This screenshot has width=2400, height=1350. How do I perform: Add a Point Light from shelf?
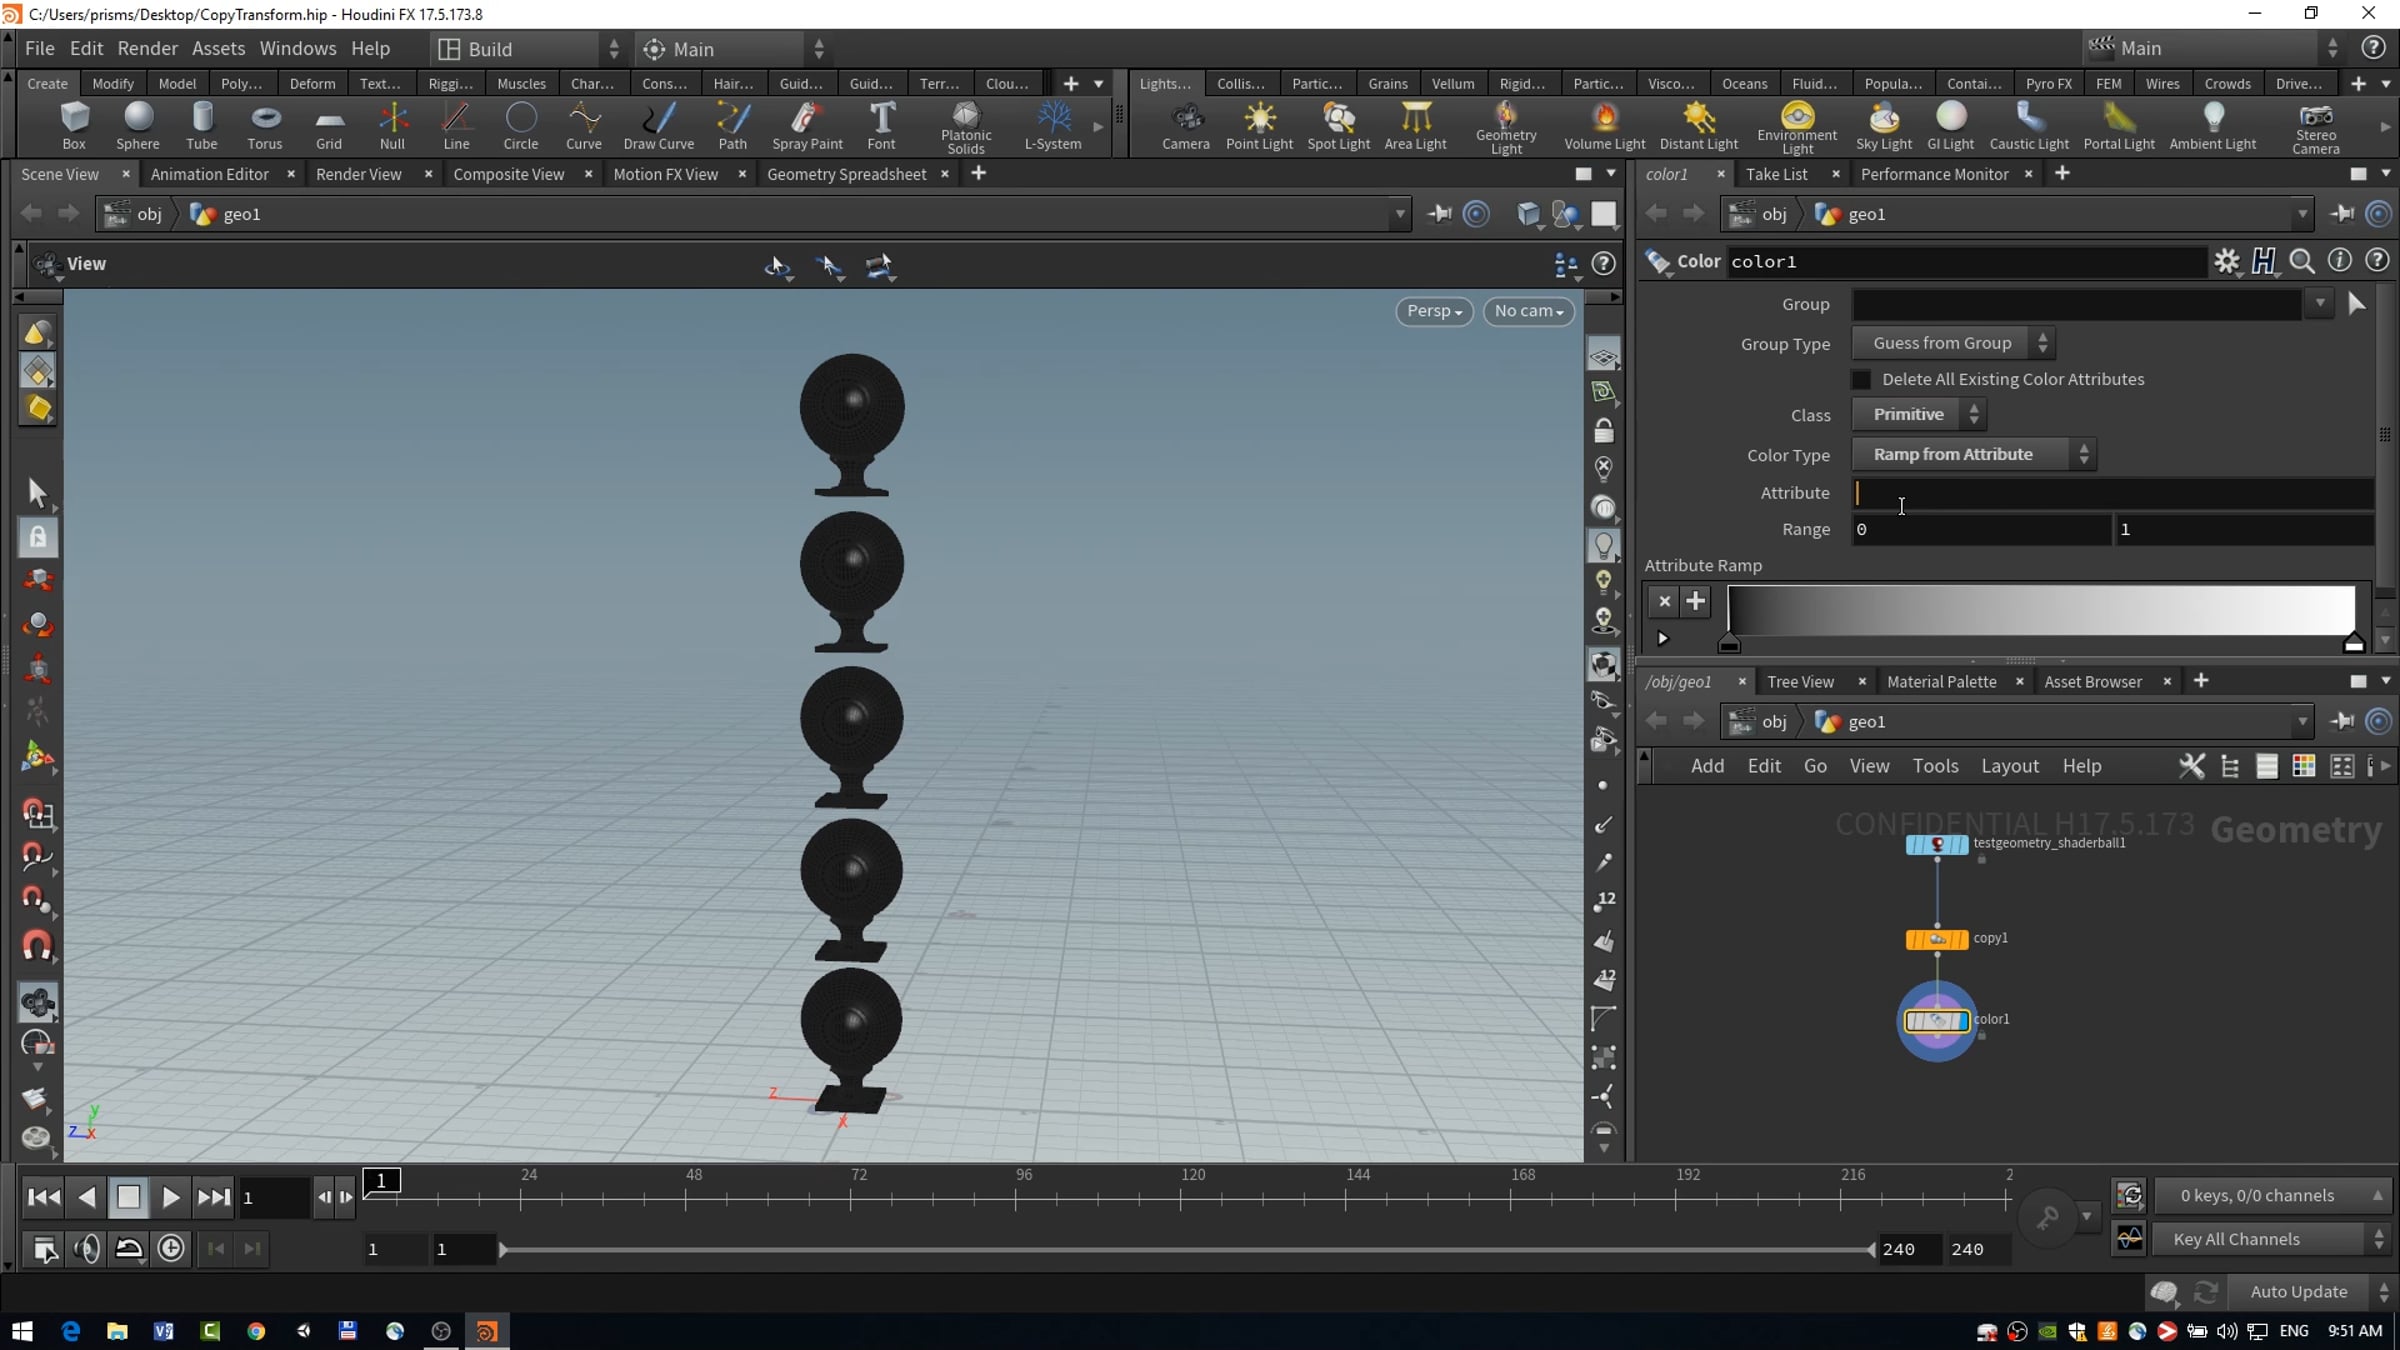click(x=1259, y=126)
